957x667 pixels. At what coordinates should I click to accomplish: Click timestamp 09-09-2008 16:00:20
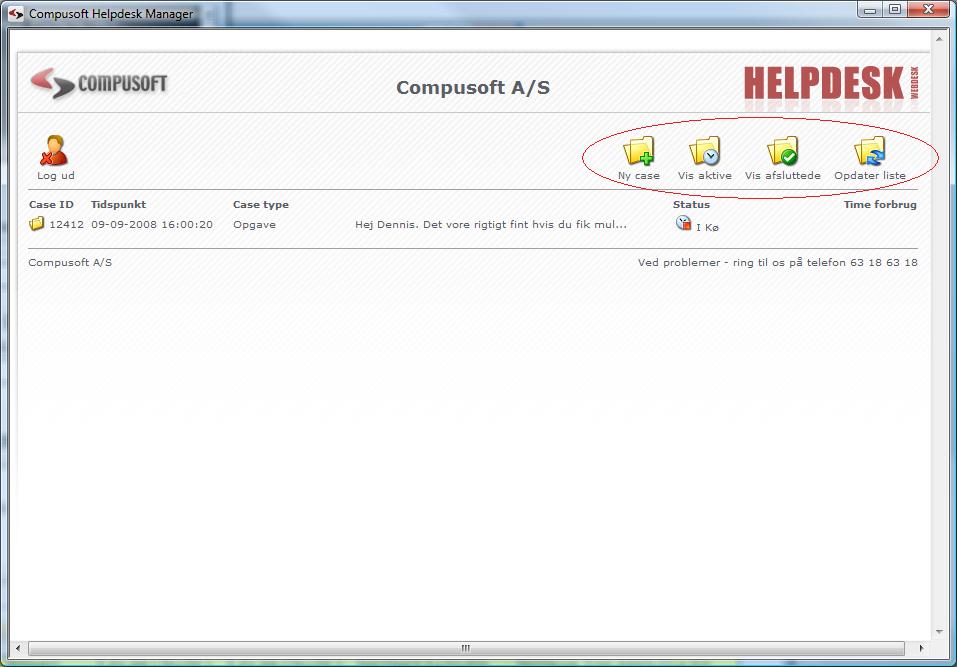click(152, 225)
